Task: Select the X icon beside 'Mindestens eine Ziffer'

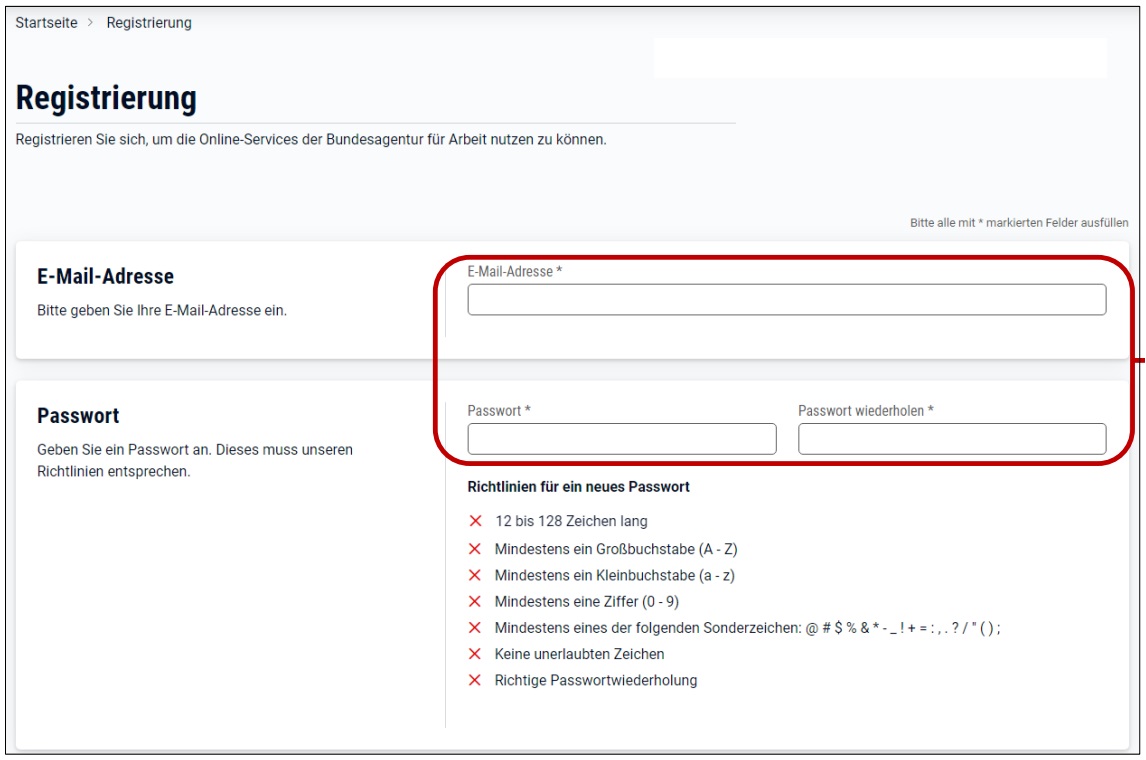Action: pyautogui.click(x=475, y=601)
